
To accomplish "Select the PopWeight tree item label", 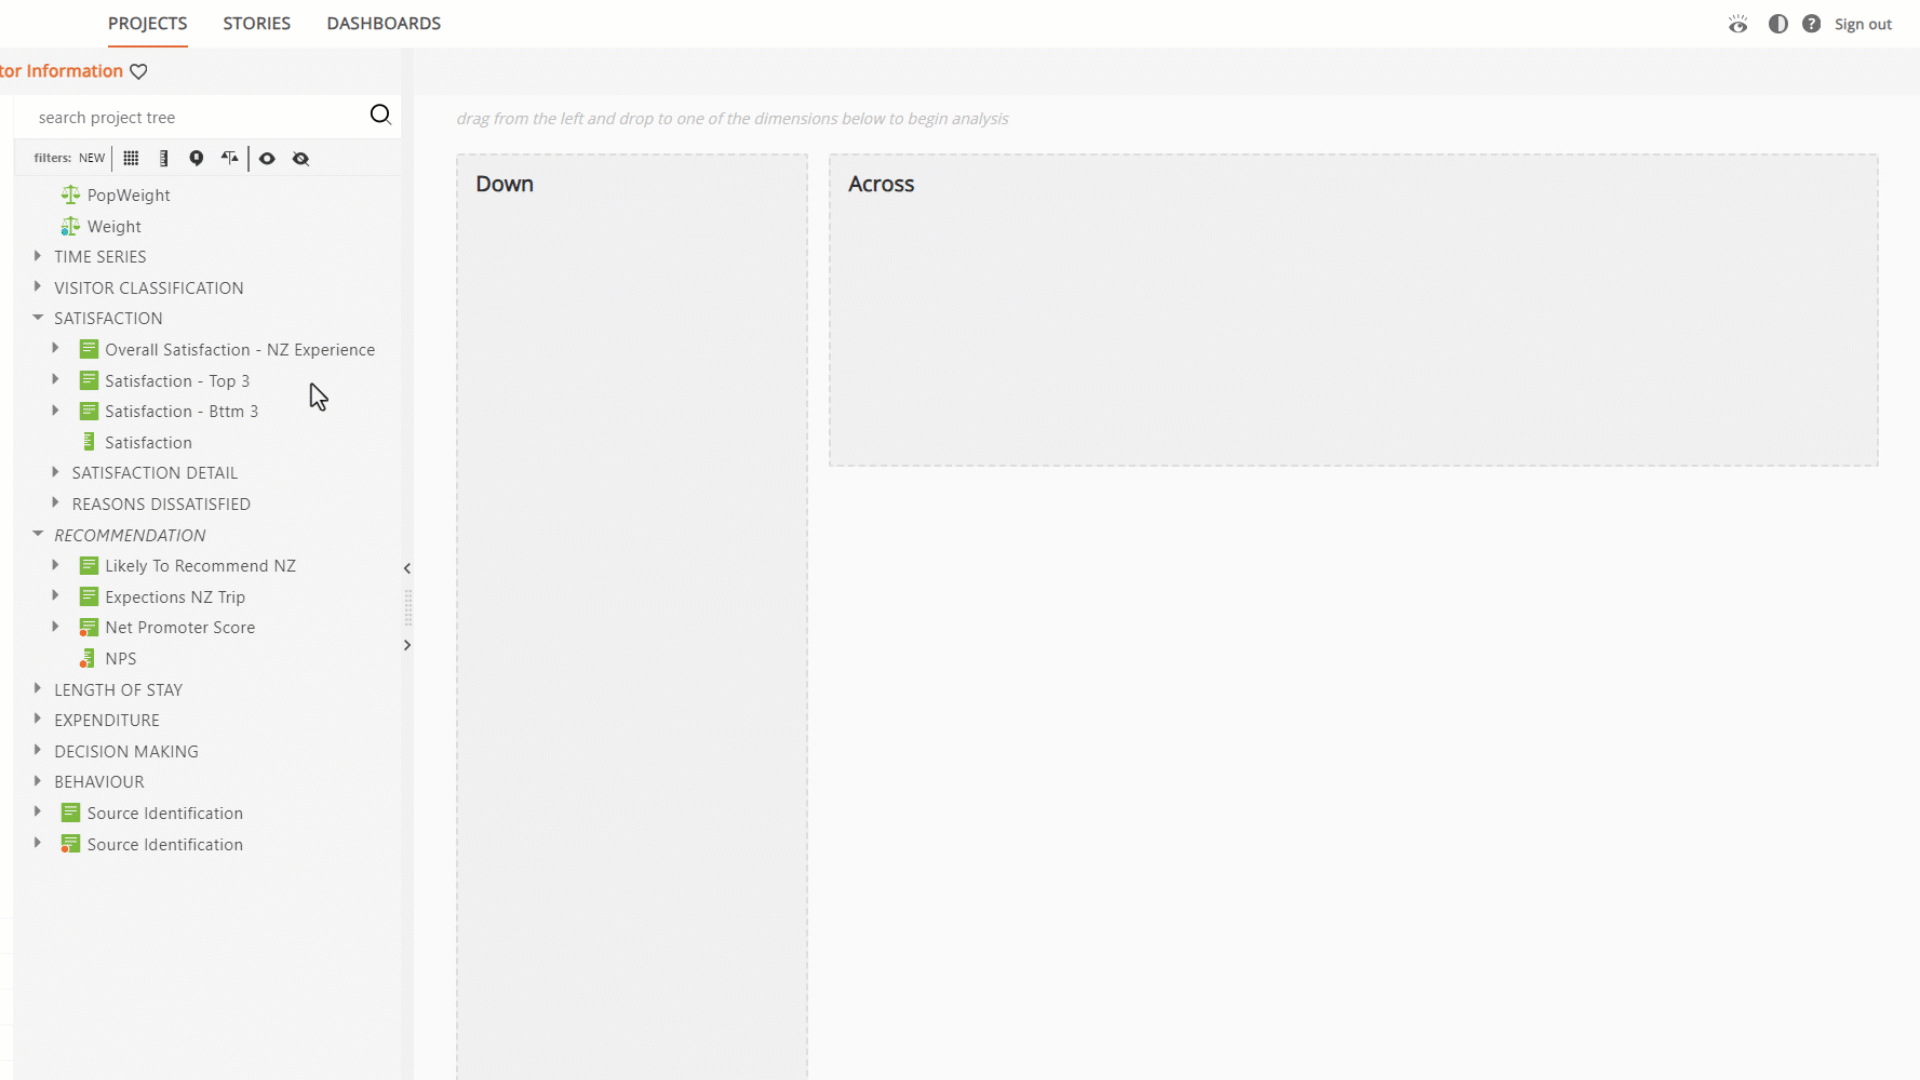I will 128,195.
